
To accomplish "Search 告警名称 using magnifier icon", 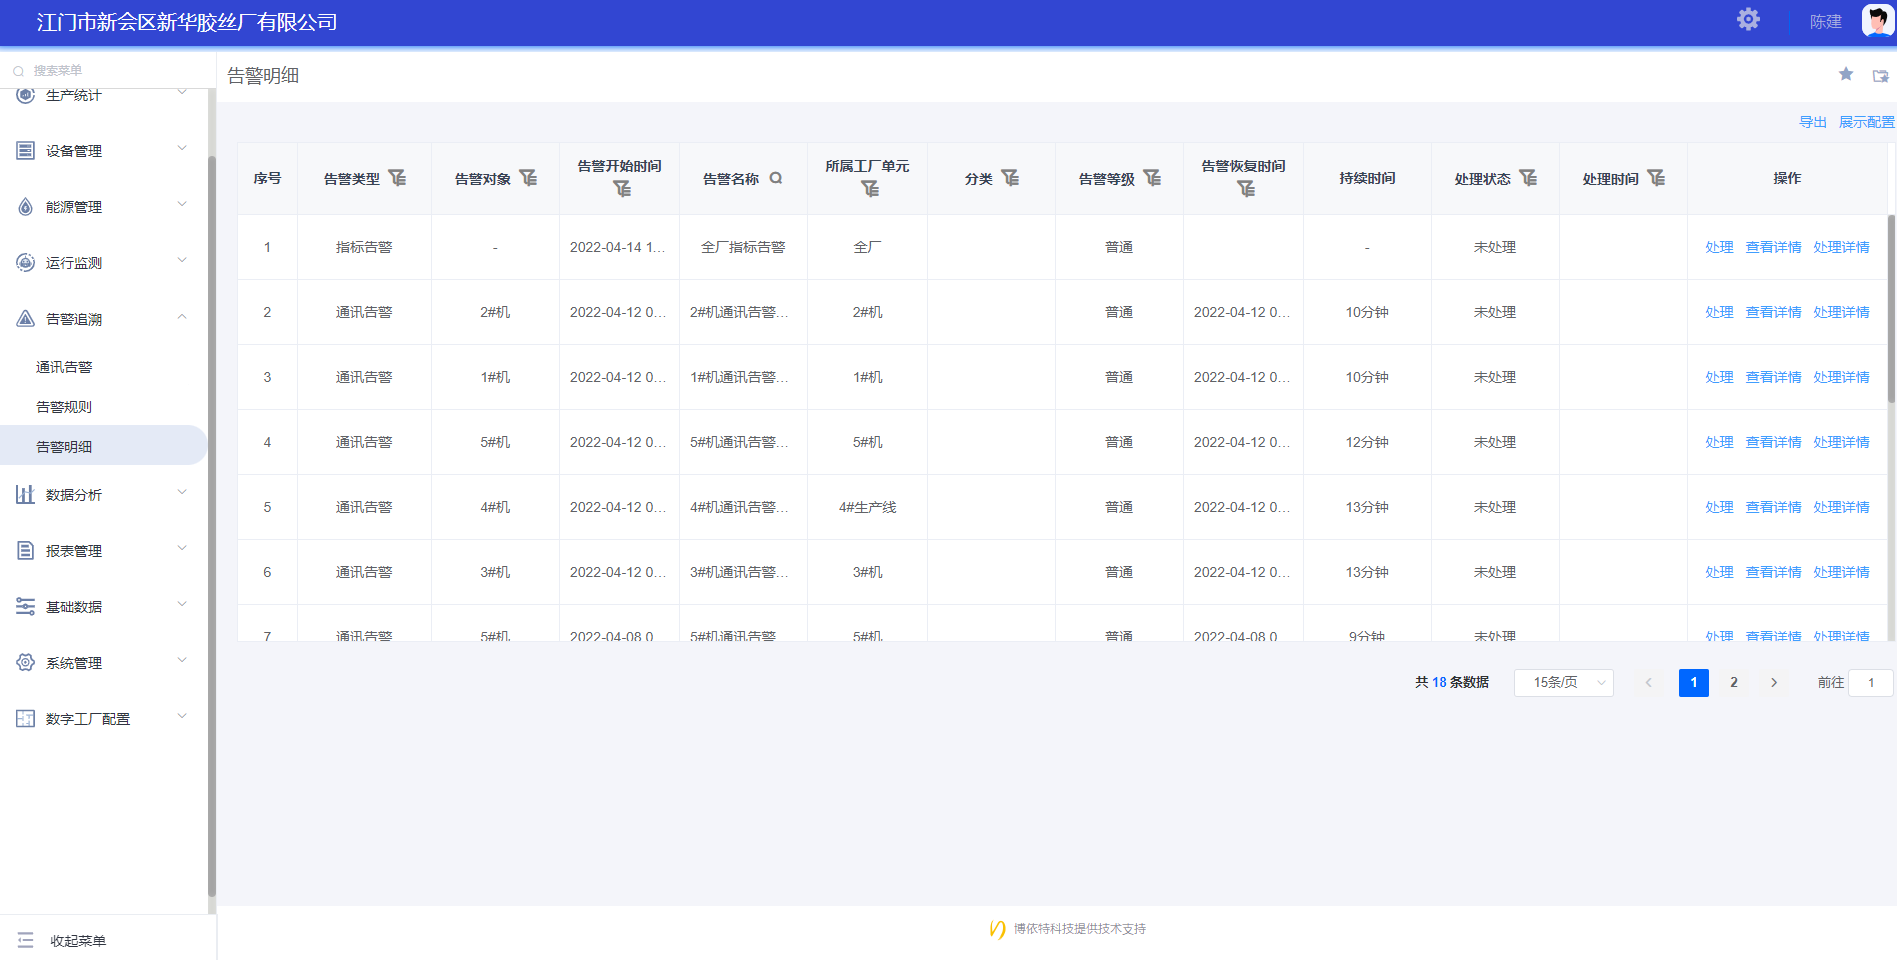I will (776, 178).
